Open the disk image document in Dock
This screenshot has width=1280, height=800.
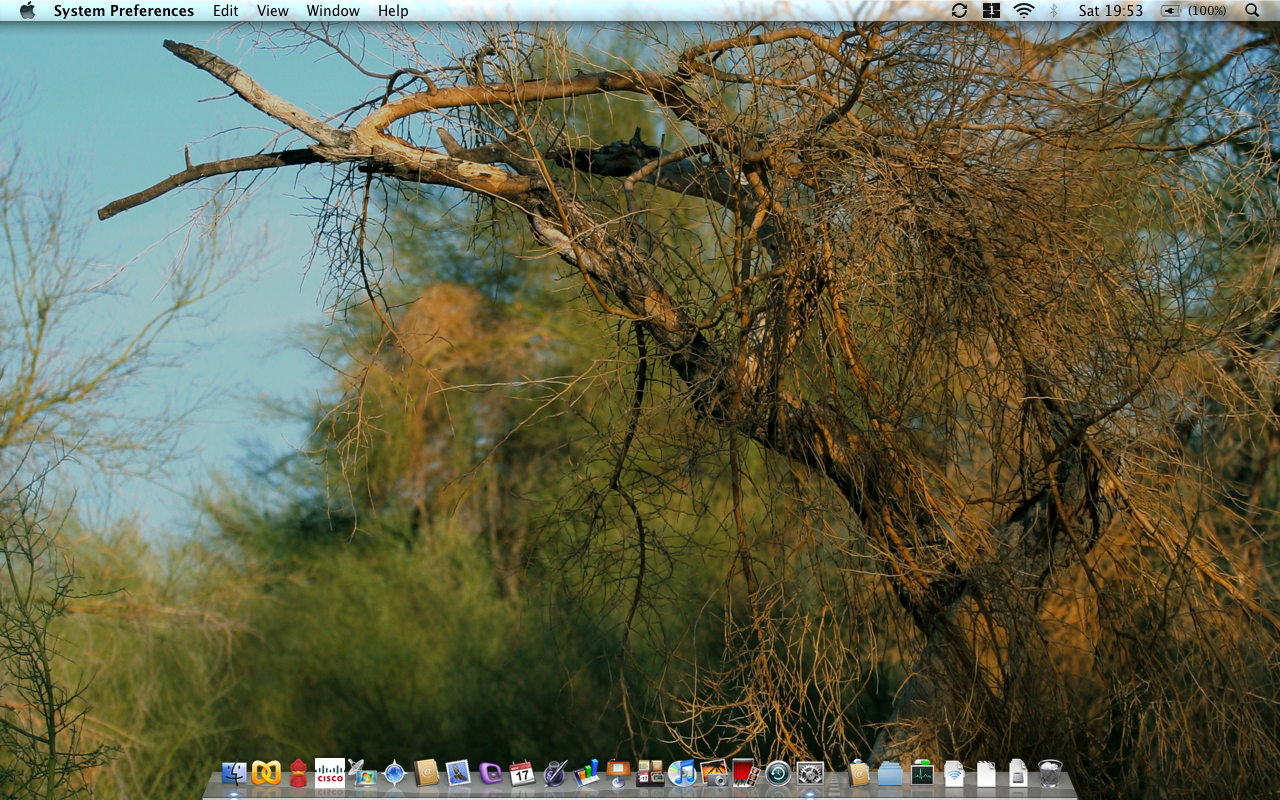pyautogui.click(x=1018, y=773)
